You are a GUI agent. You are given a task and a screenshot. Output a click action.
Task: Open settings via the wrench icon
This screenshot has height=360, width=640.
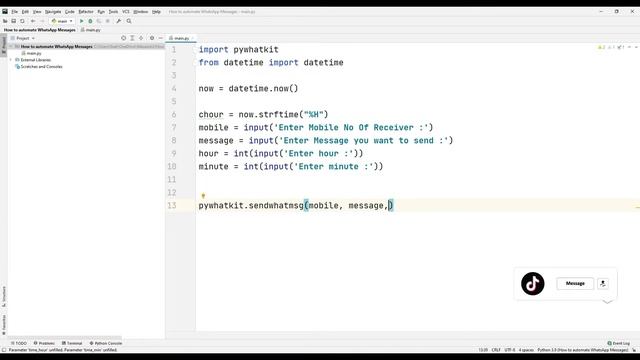point(119,21)
